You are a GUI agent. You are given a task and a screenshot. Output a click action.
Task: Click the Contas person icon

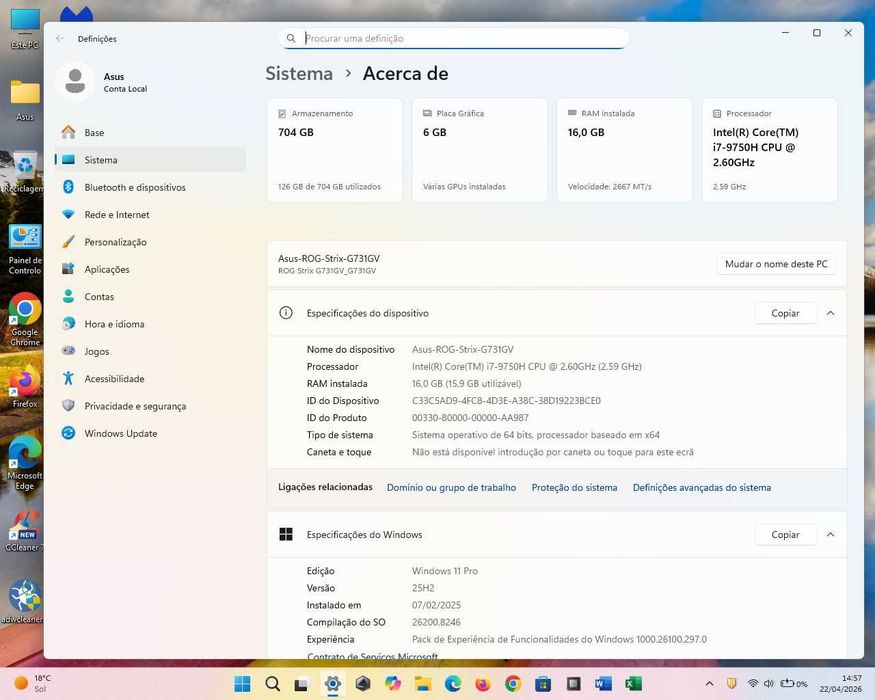[x=69, y=296]
